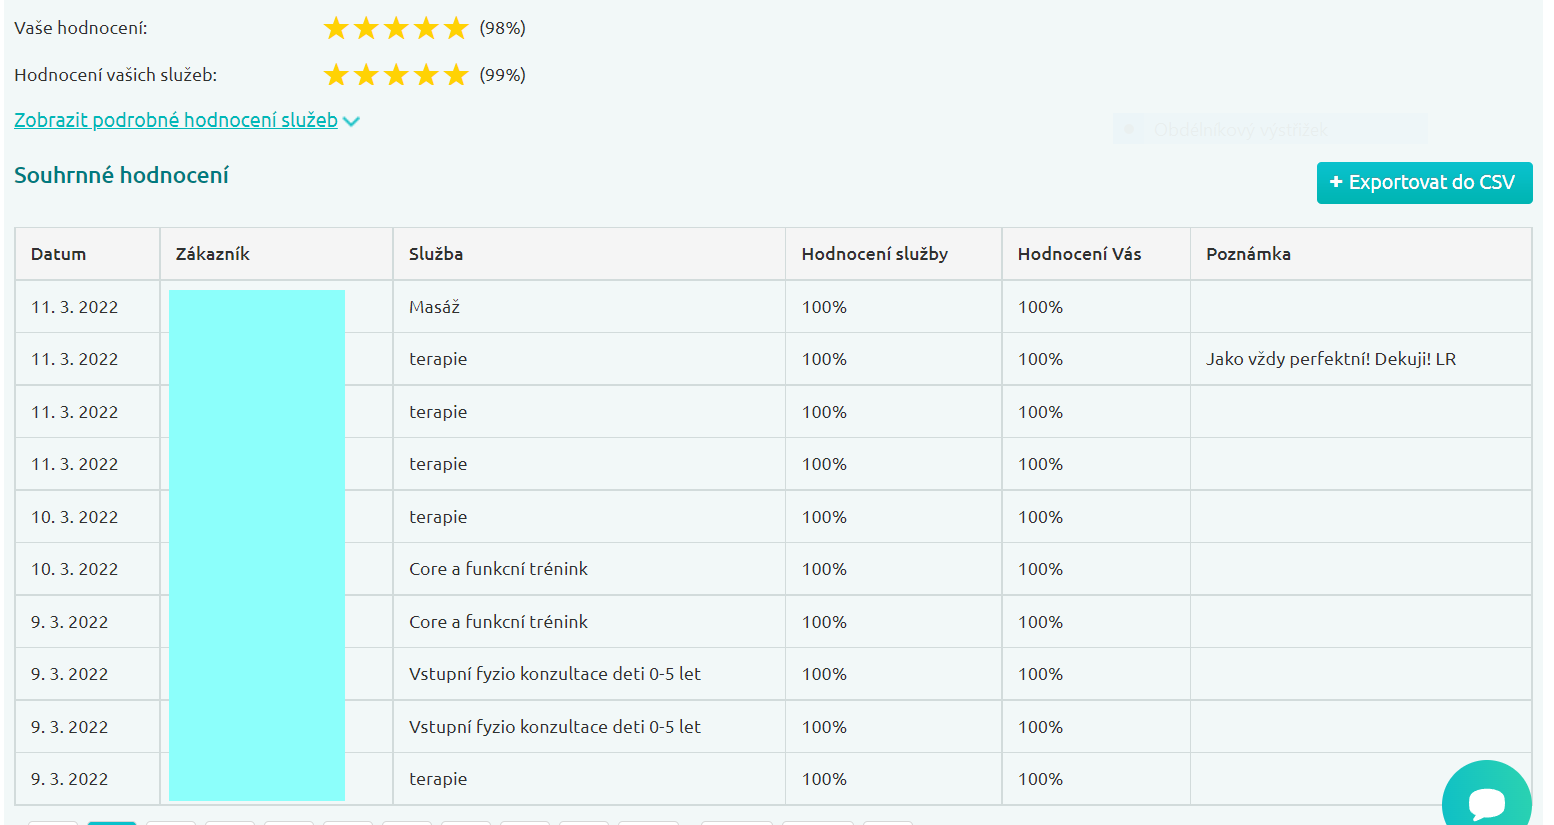Screen dimensions: 1554x825
Task: Open the chat bubble widget
Action: point(1486,799)
